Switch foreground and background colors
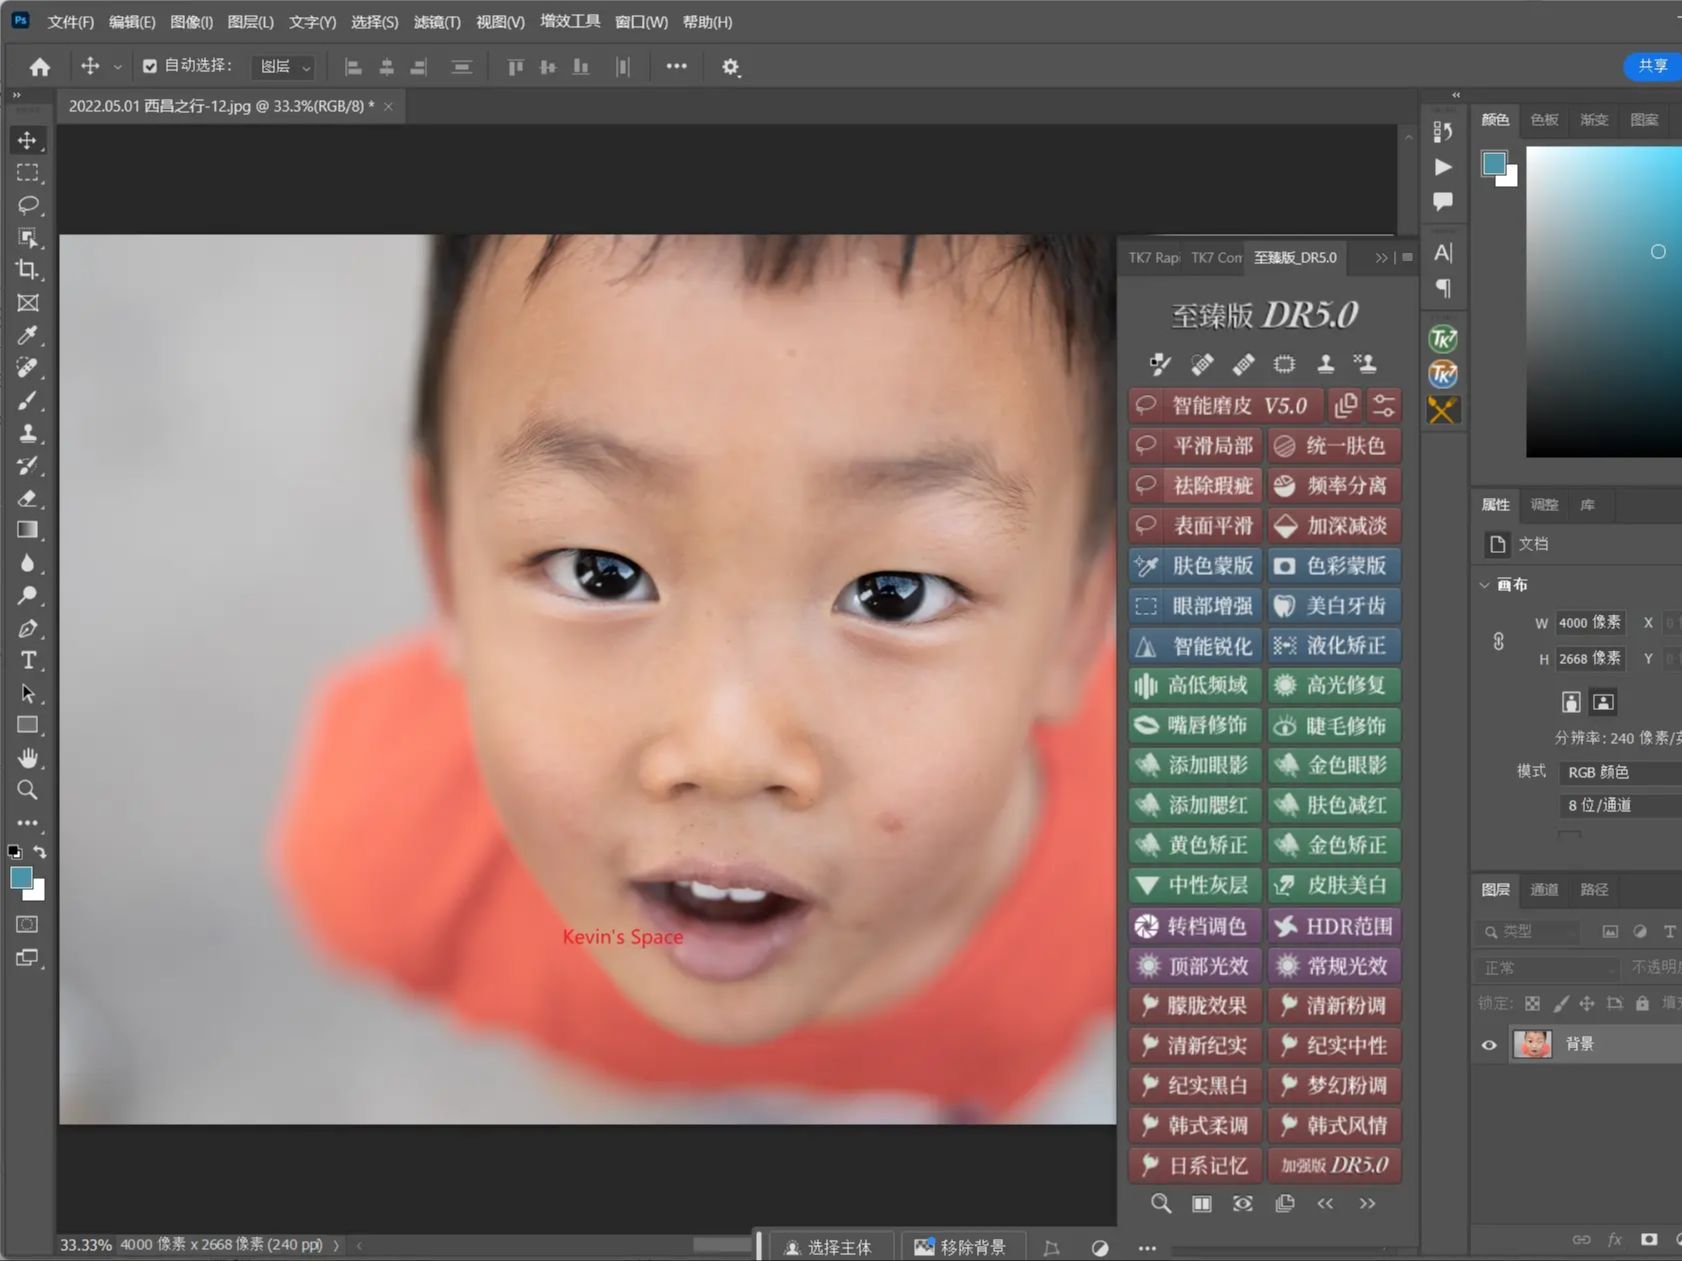This screenshot has height=1261, width=1682. click(40, 852)
